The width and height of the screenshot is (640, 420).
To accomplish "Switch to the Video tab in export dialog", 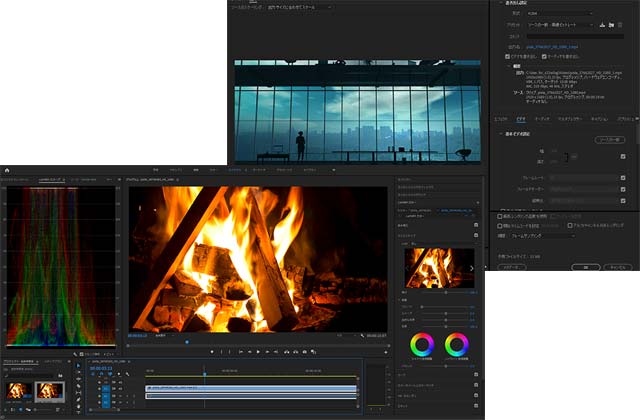I will [521, 119].
